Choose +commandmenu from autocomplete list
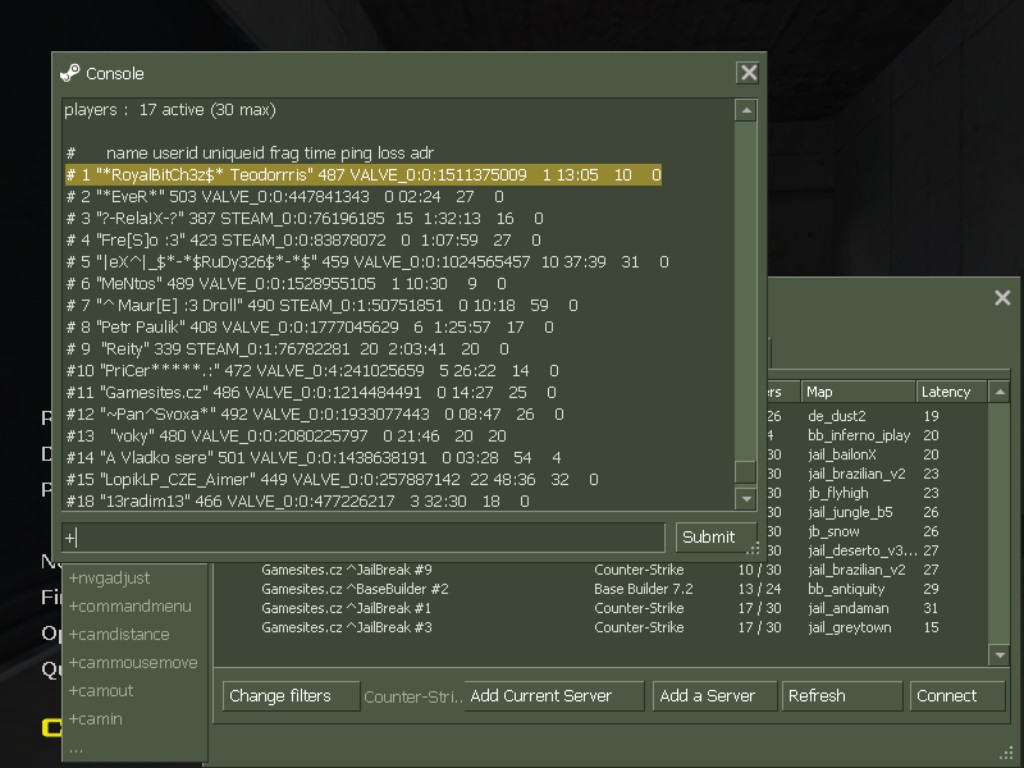 130,606
